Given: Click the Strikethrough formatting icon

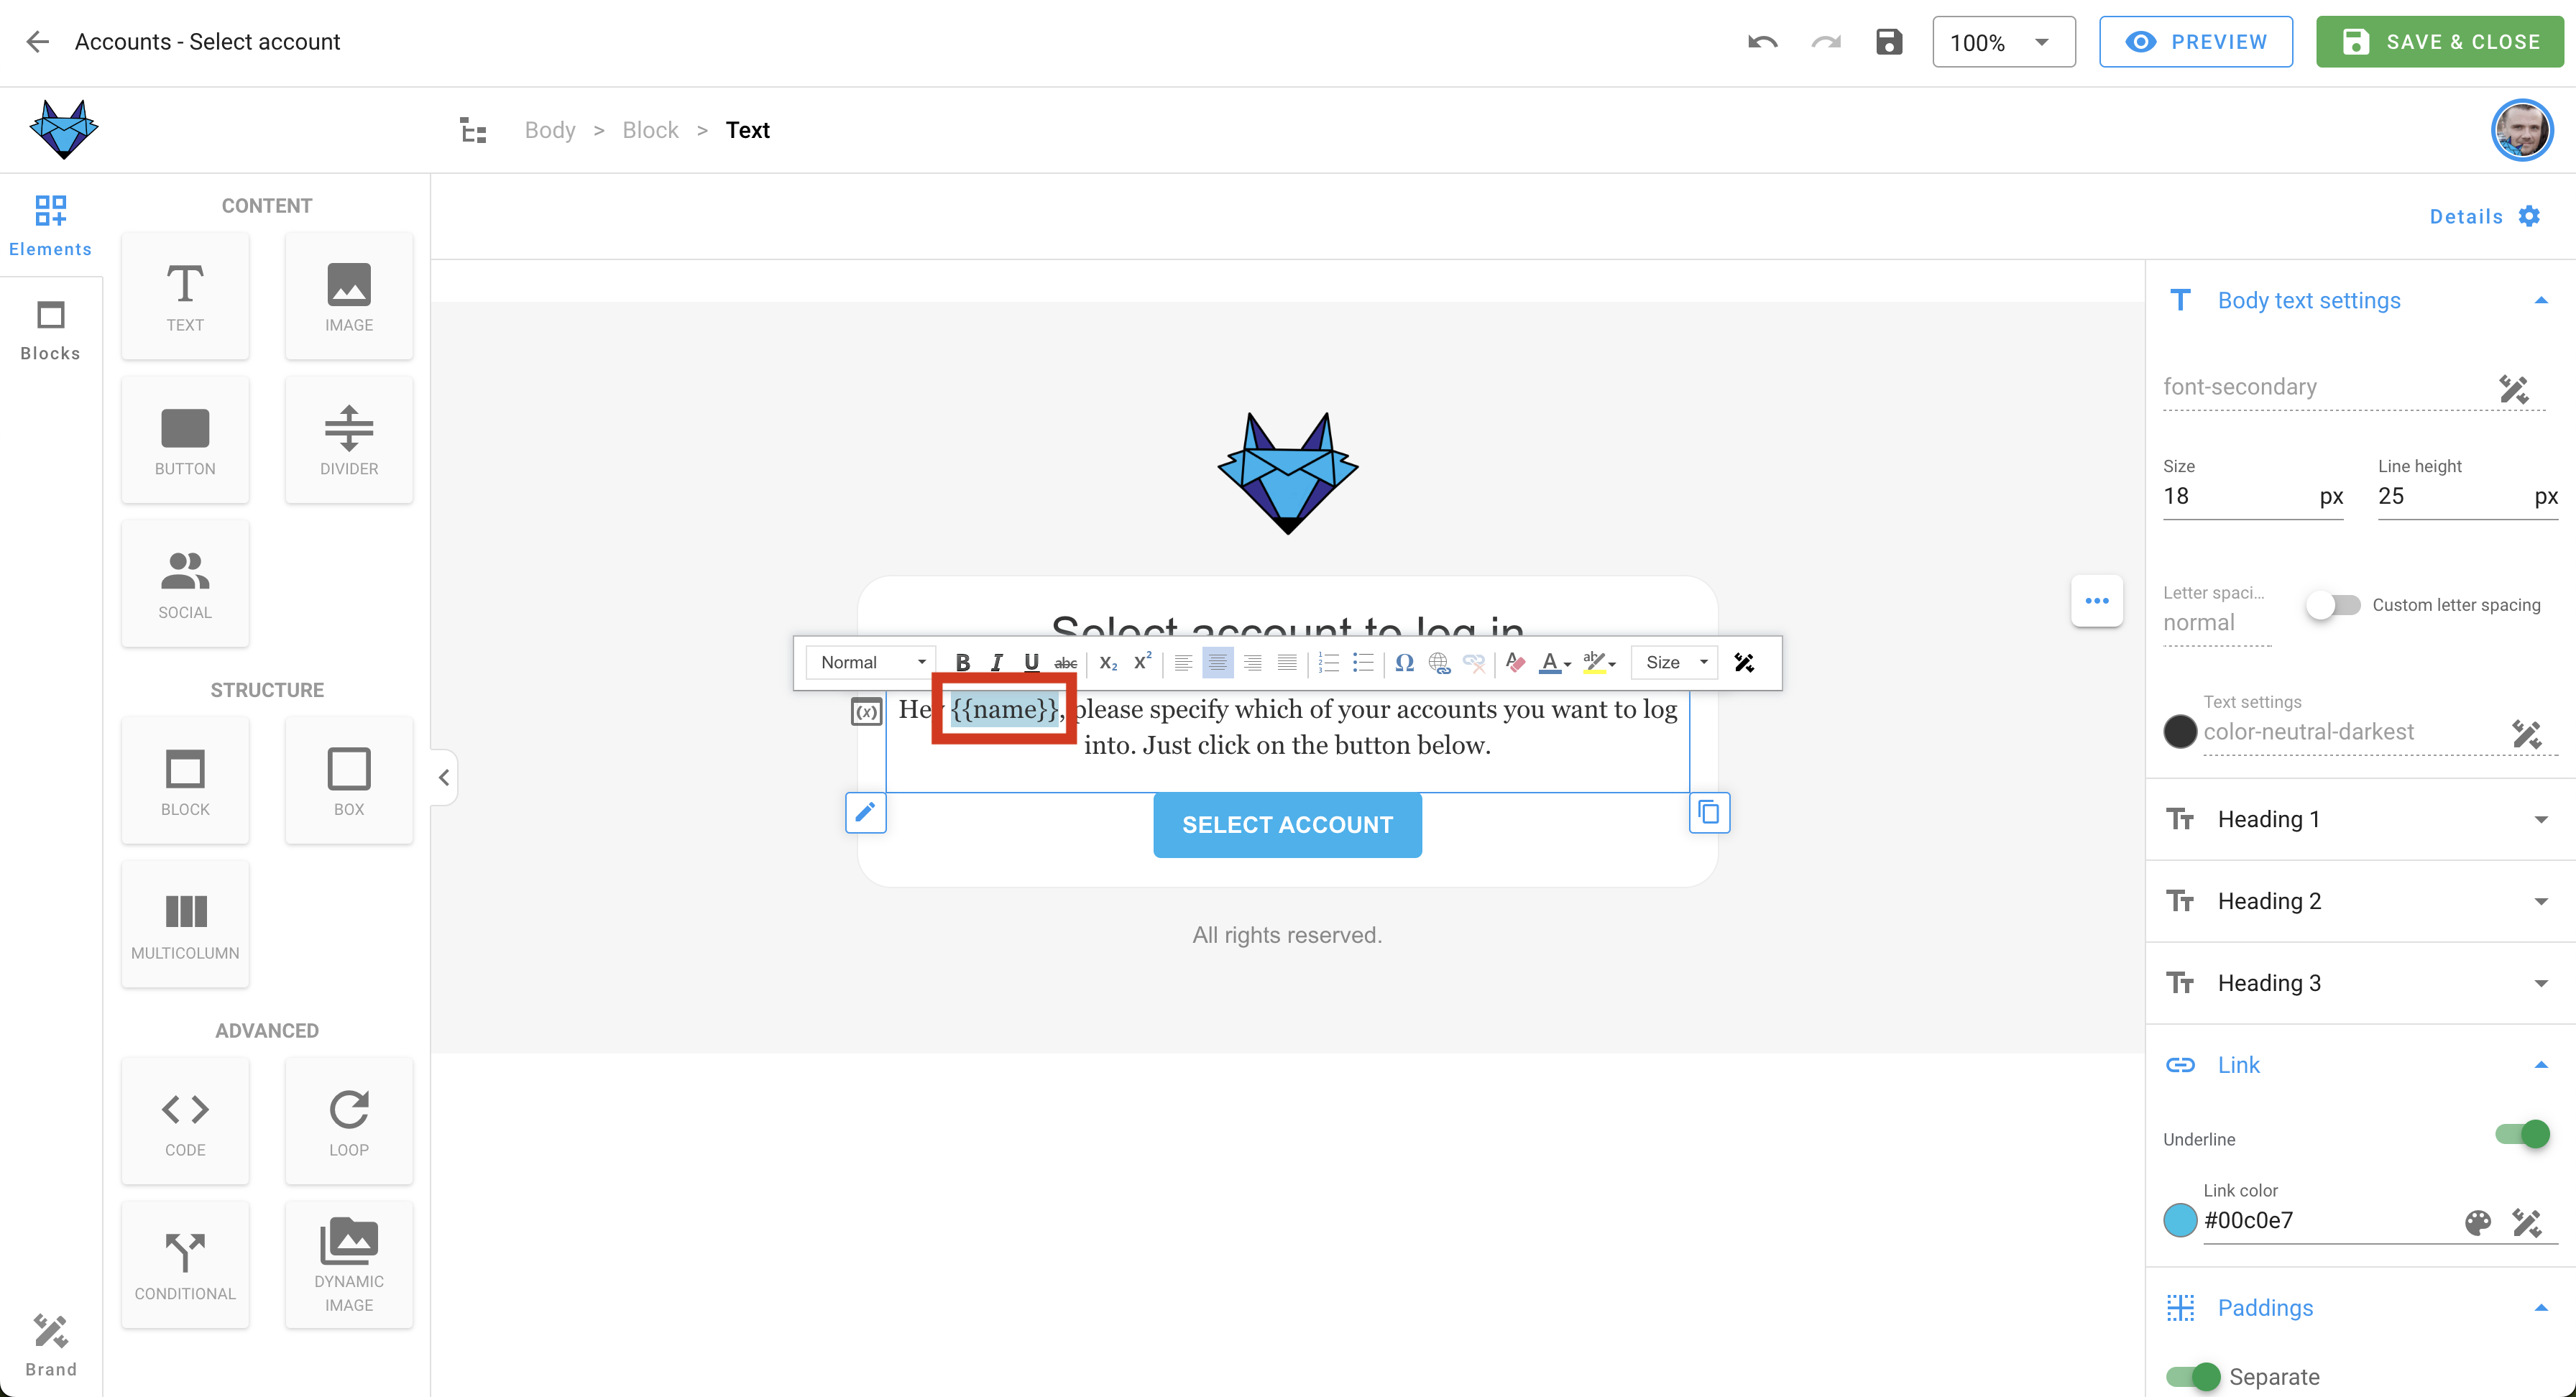Looking at the screenshot, I should [x=1064, y=663].
